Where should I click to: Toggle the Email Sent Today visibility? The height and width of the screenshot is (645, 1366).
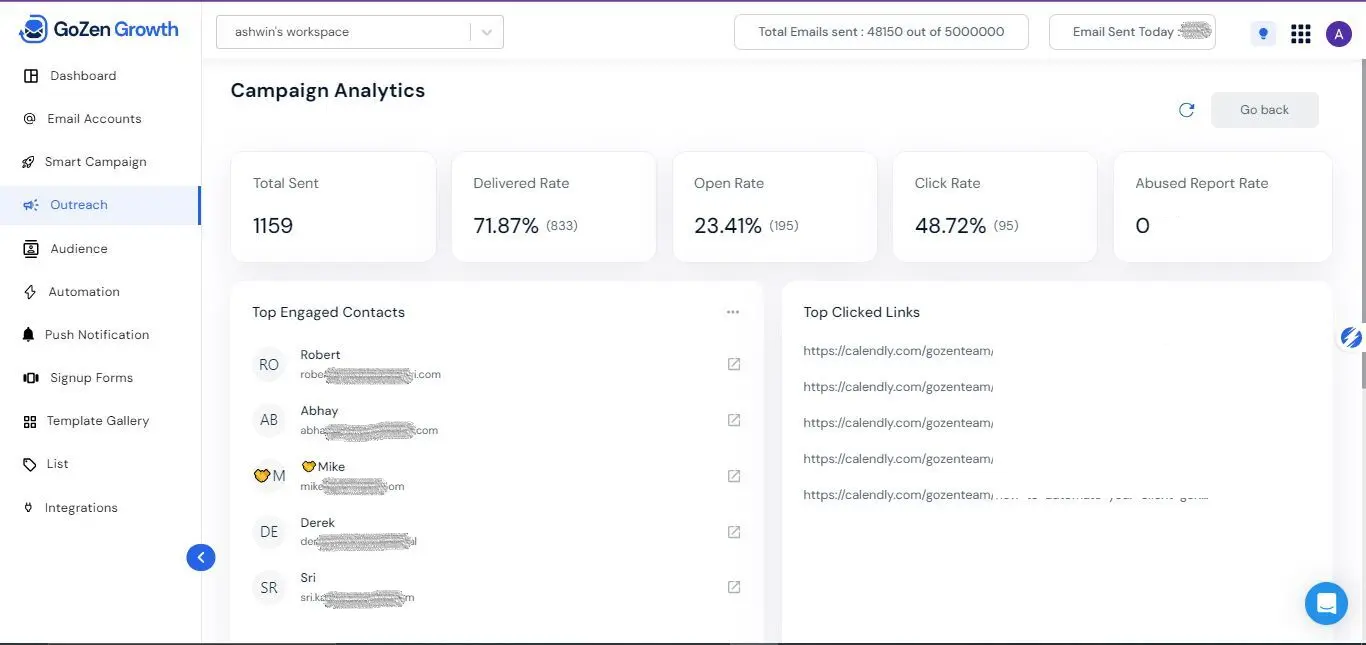click(1194, 31)
